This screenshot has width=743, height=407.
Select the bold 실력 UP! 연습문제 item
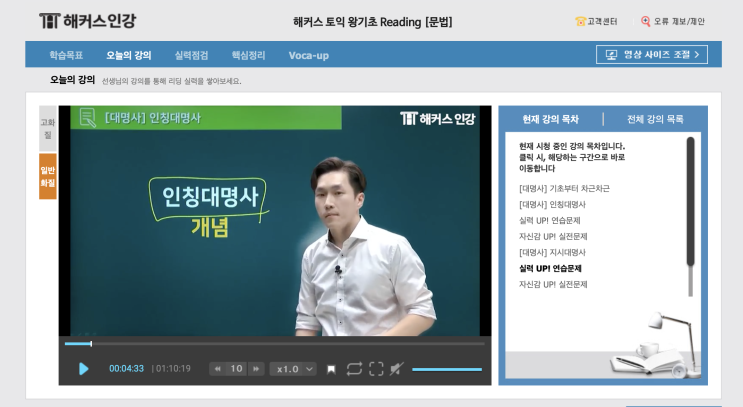(550, 269)
